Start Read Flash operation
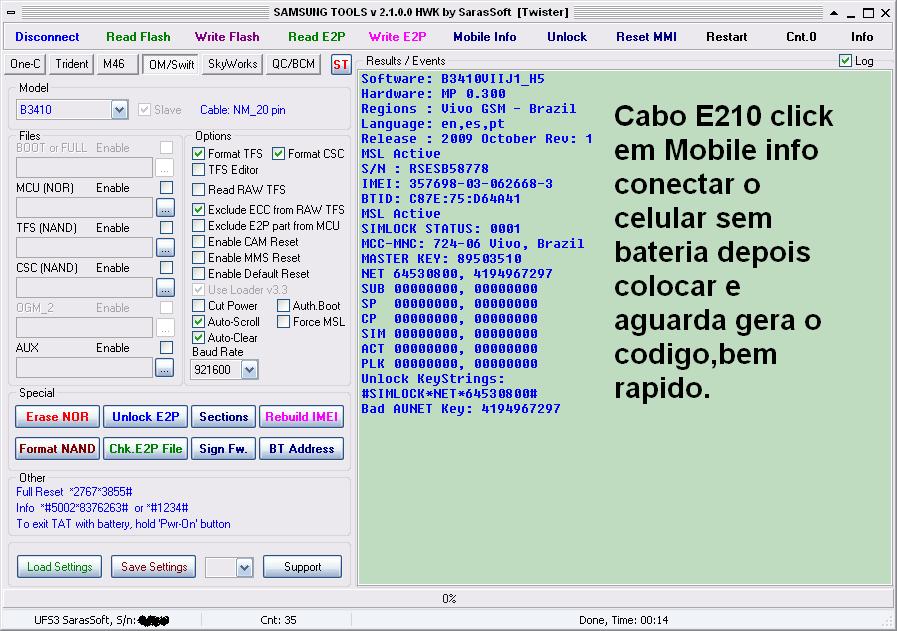This screenshot has width=897, height=631. 138,37
